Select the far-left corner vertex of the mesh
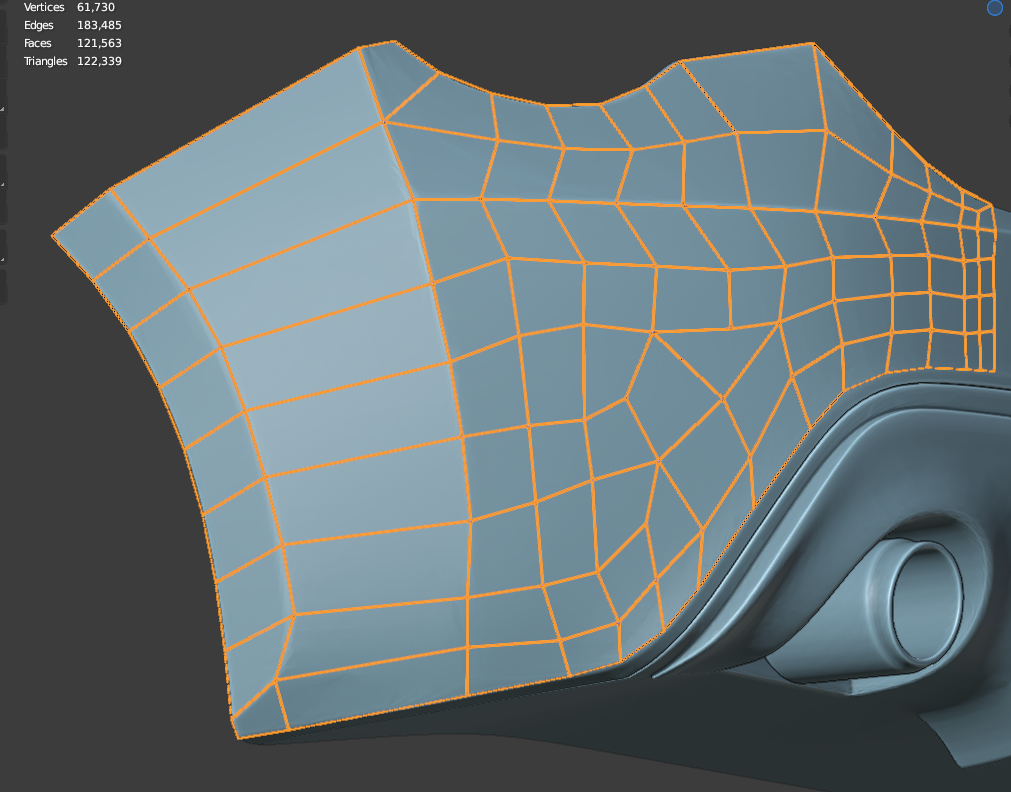This screenshot has height=792, width=1011. (53, 236)
